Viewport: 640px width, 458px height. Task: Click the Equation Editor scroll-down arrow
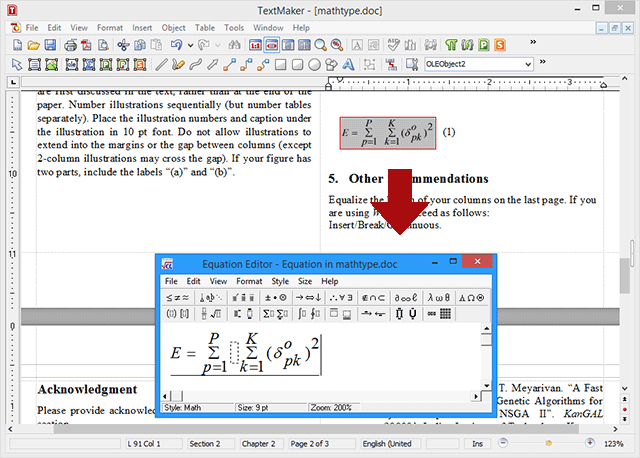(x=486, y=385)
